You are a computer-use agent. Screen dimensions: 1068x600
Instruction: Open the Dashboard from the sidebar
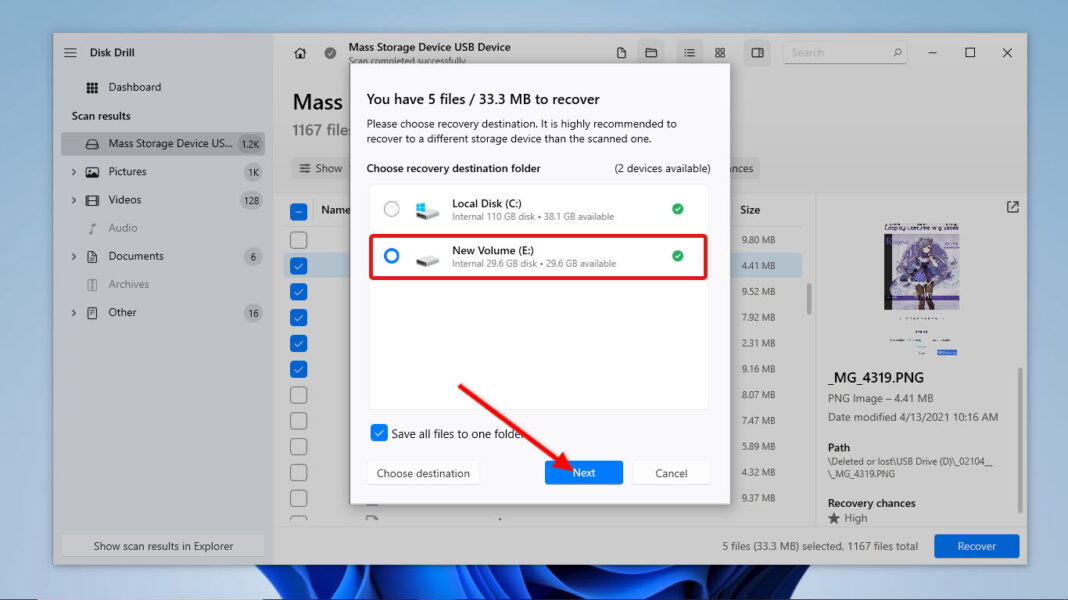(133, 87)
